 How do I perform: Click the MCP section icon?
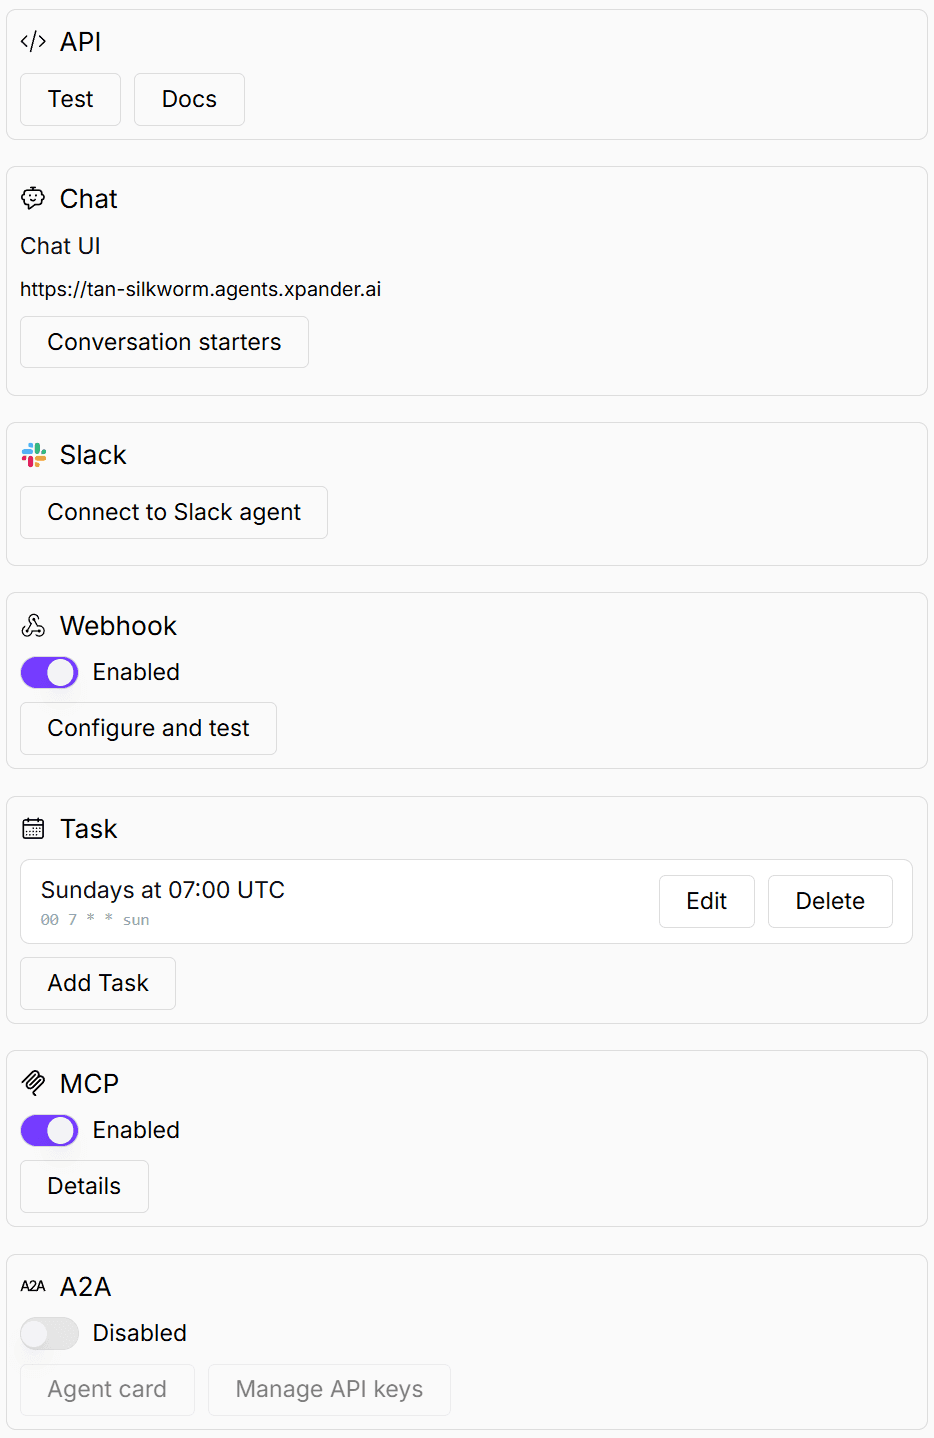(33, 1083)
